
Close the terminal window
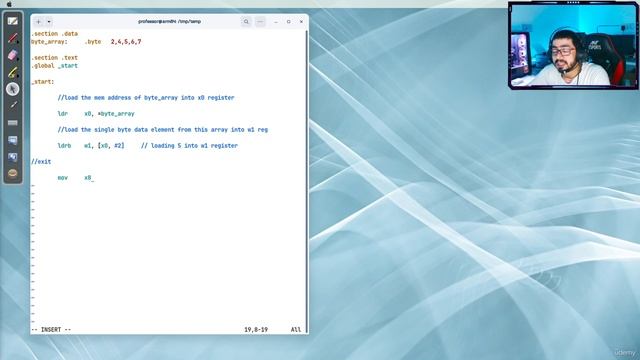pyautogui.click(x=301, y=22)
